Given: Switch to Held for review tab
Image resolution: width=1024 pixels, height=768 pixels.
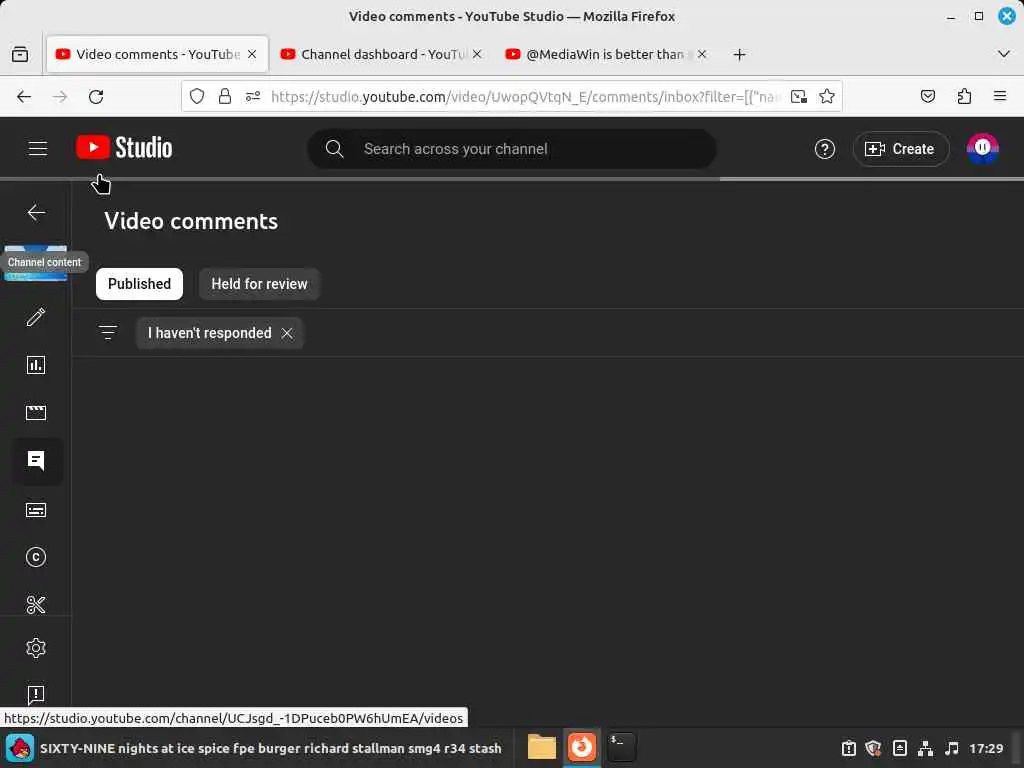Looking at the screenshot, I should [259, 284].
